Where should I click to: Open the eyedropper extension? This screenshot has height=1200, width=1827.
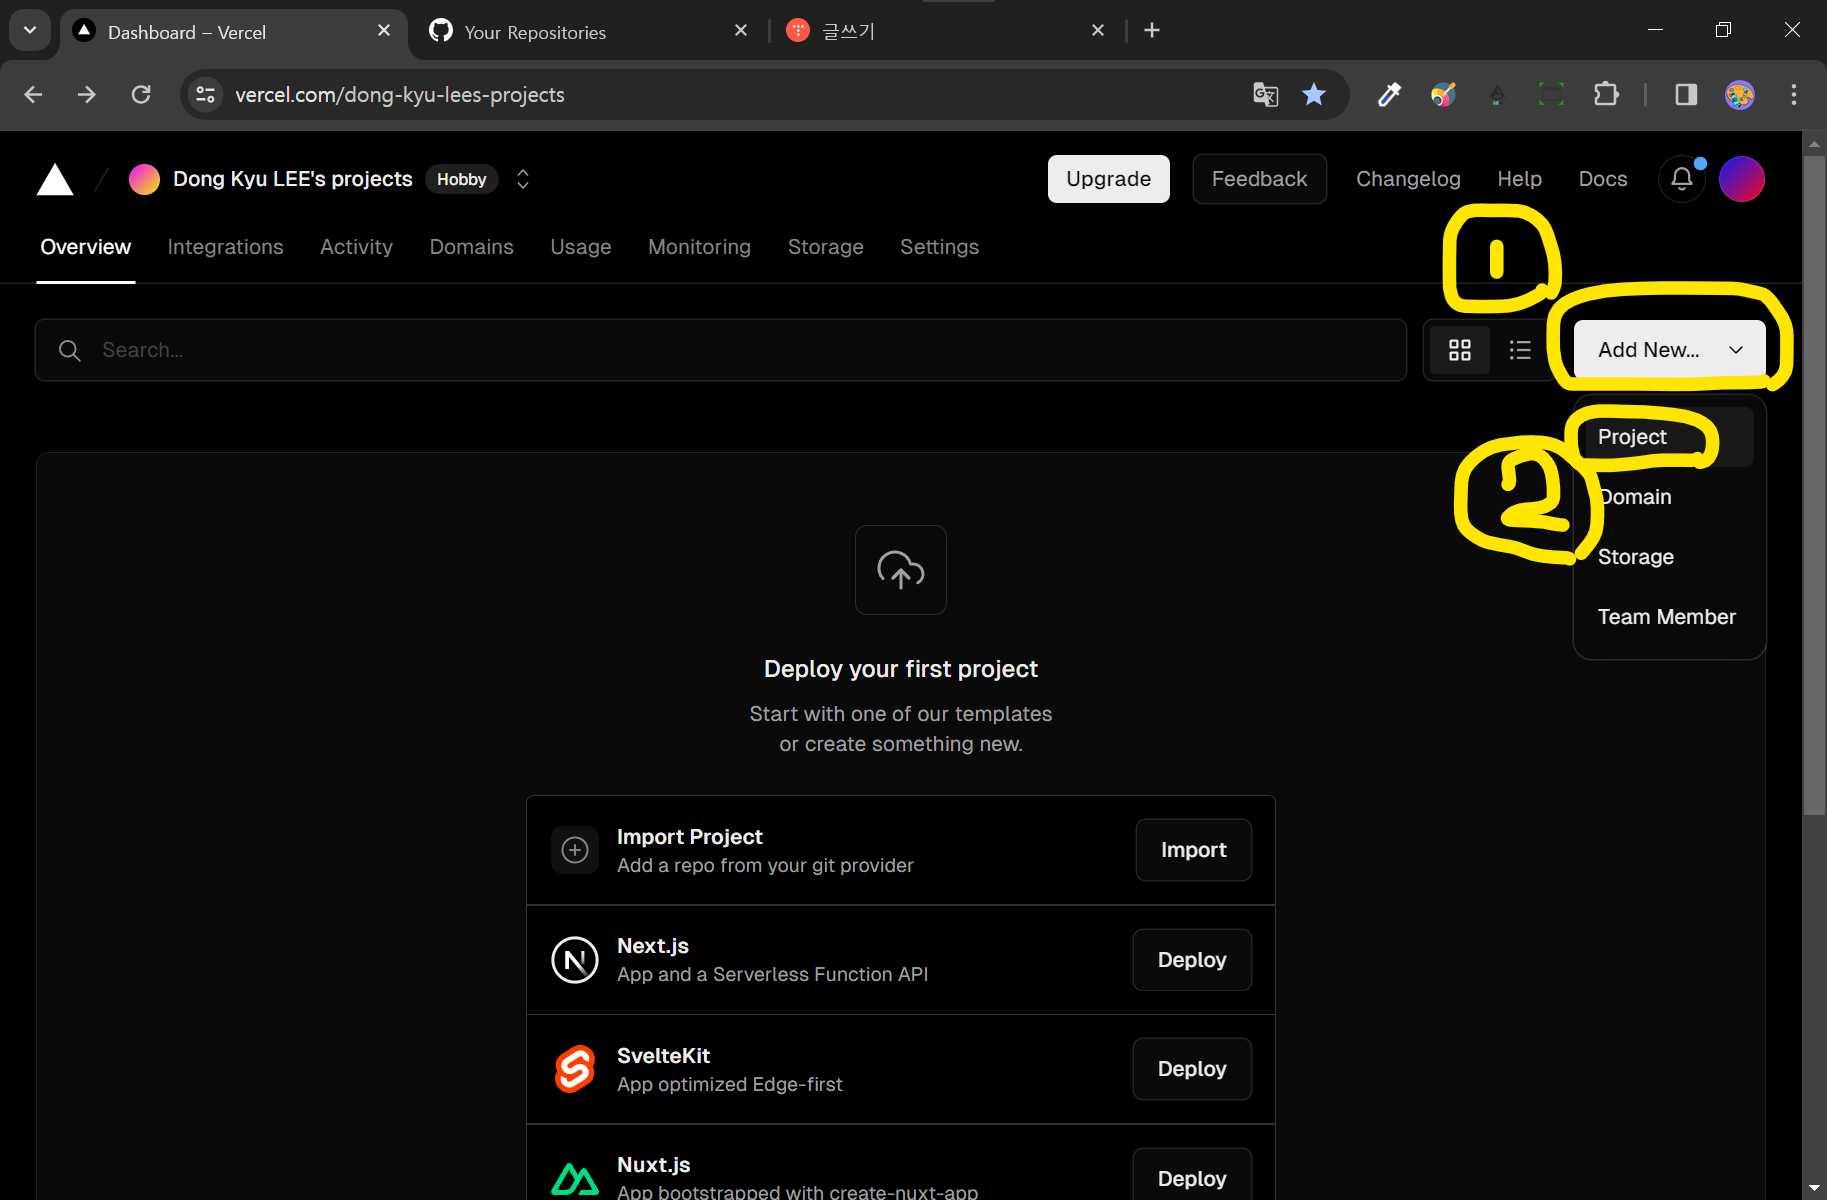[1389, 94]
